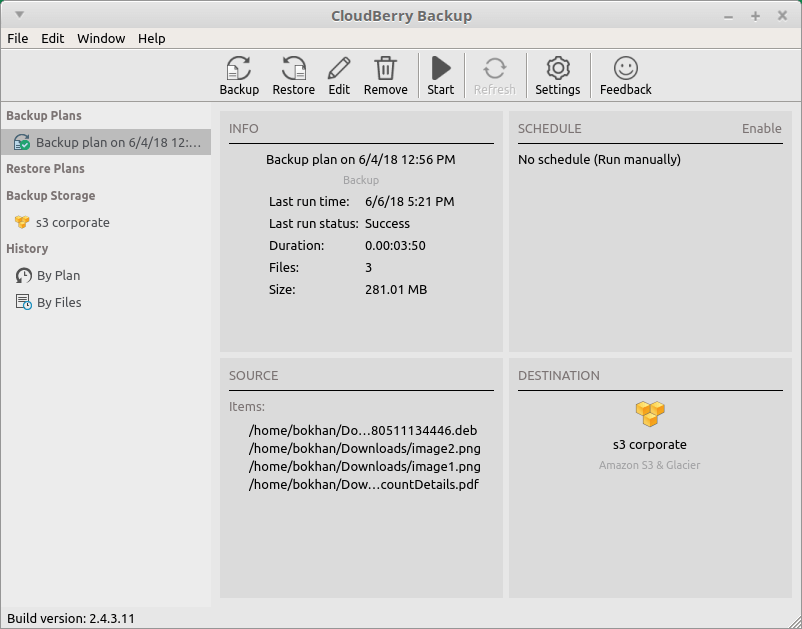Click the Edit pencil icon
The image size is (802, 629).
click(339, 69)
